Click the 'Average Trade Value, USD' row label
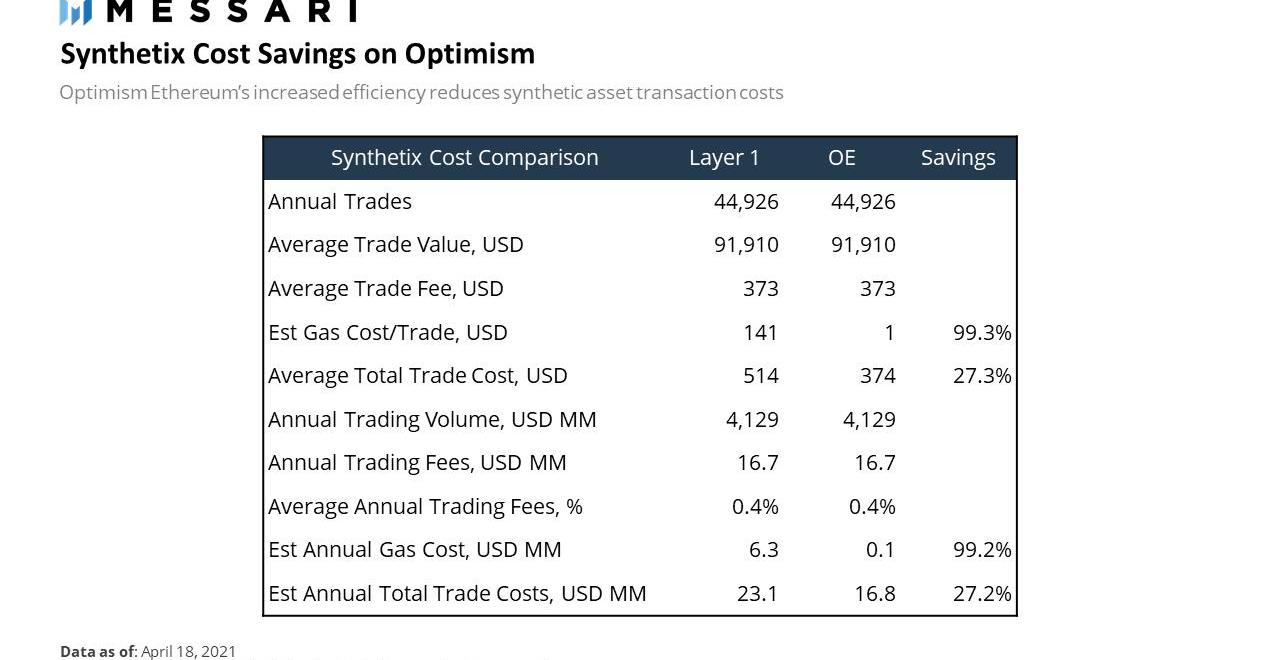Viewport: 1280px width, 660px height. tap(395, 245)
